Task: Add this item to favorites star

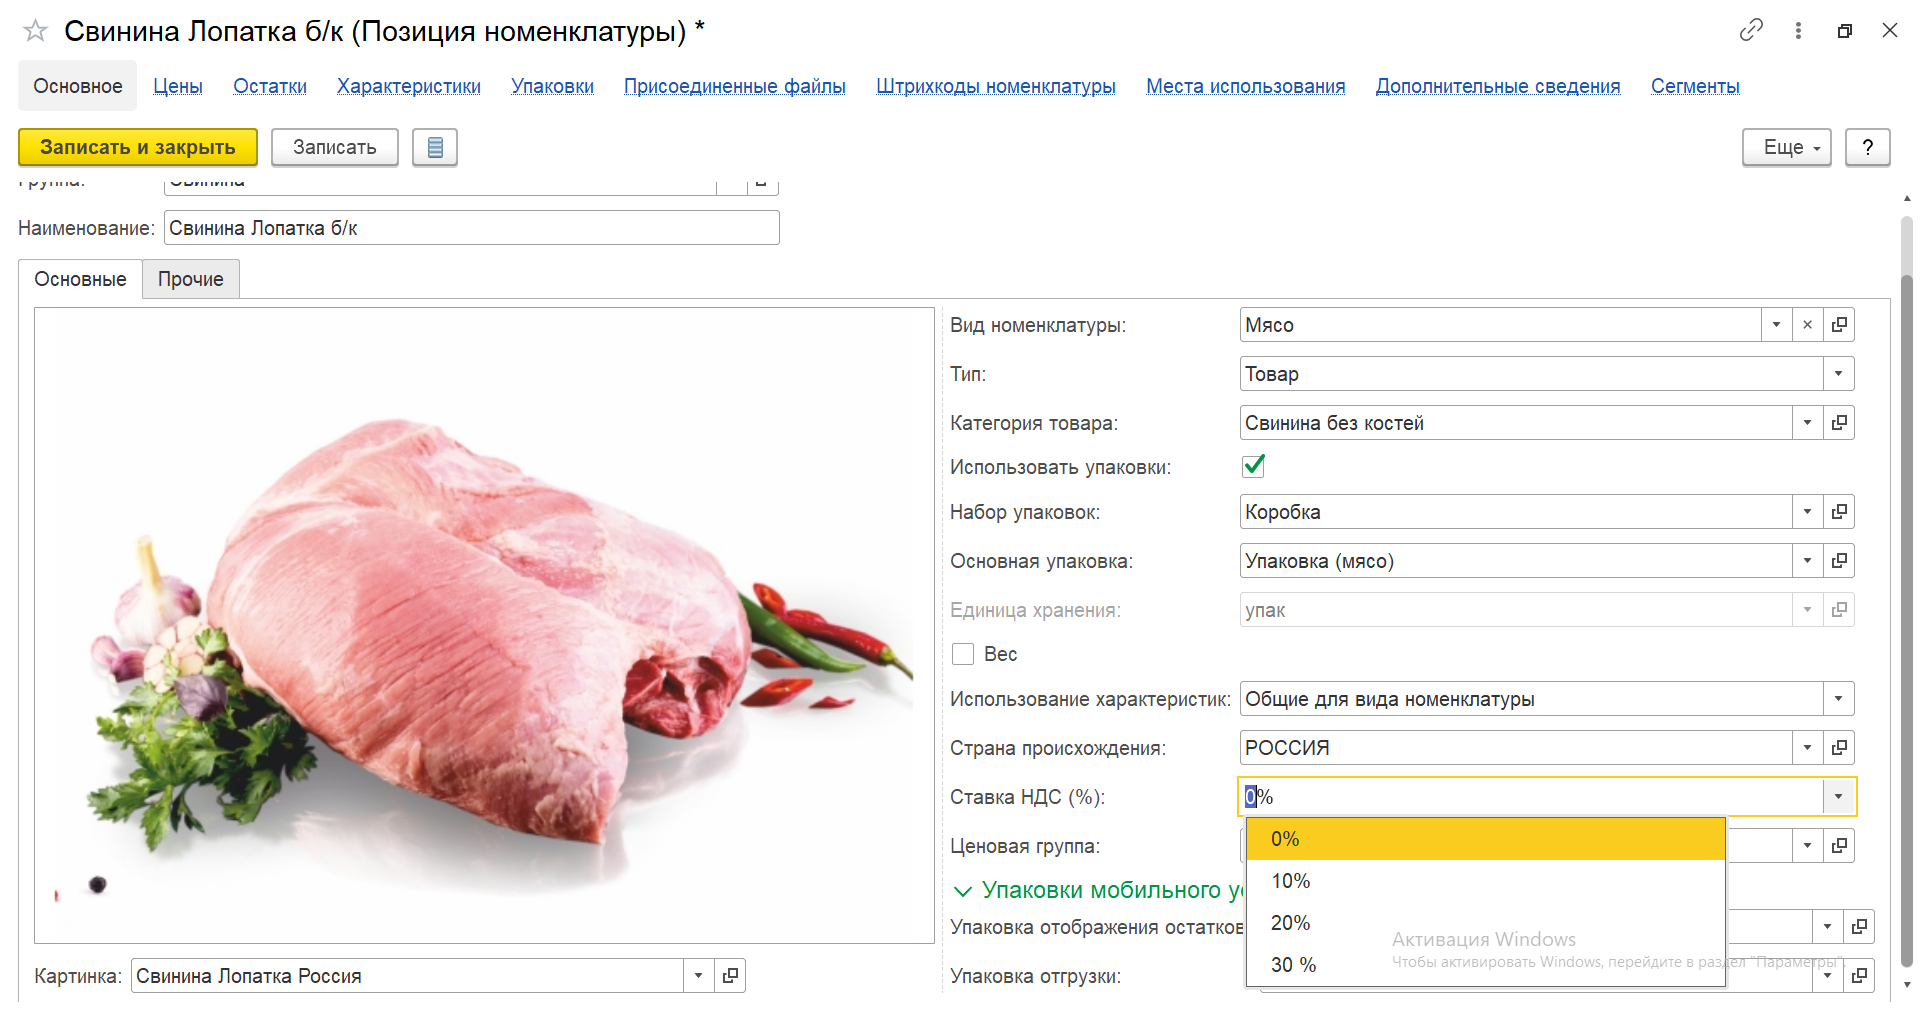Action: [x=35, y=31]
